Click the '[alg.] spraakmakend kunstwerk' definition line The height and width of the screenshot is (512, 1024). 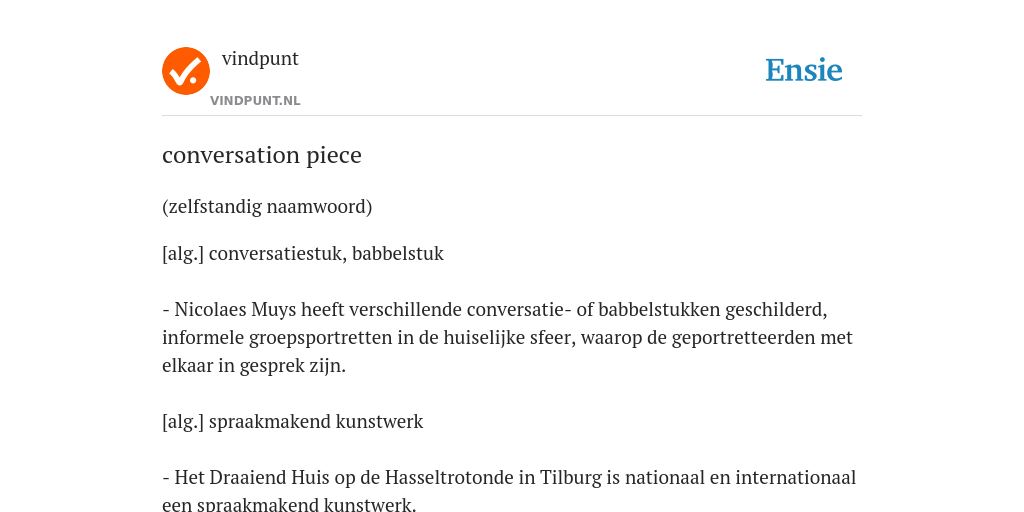[x=293, y=422]
